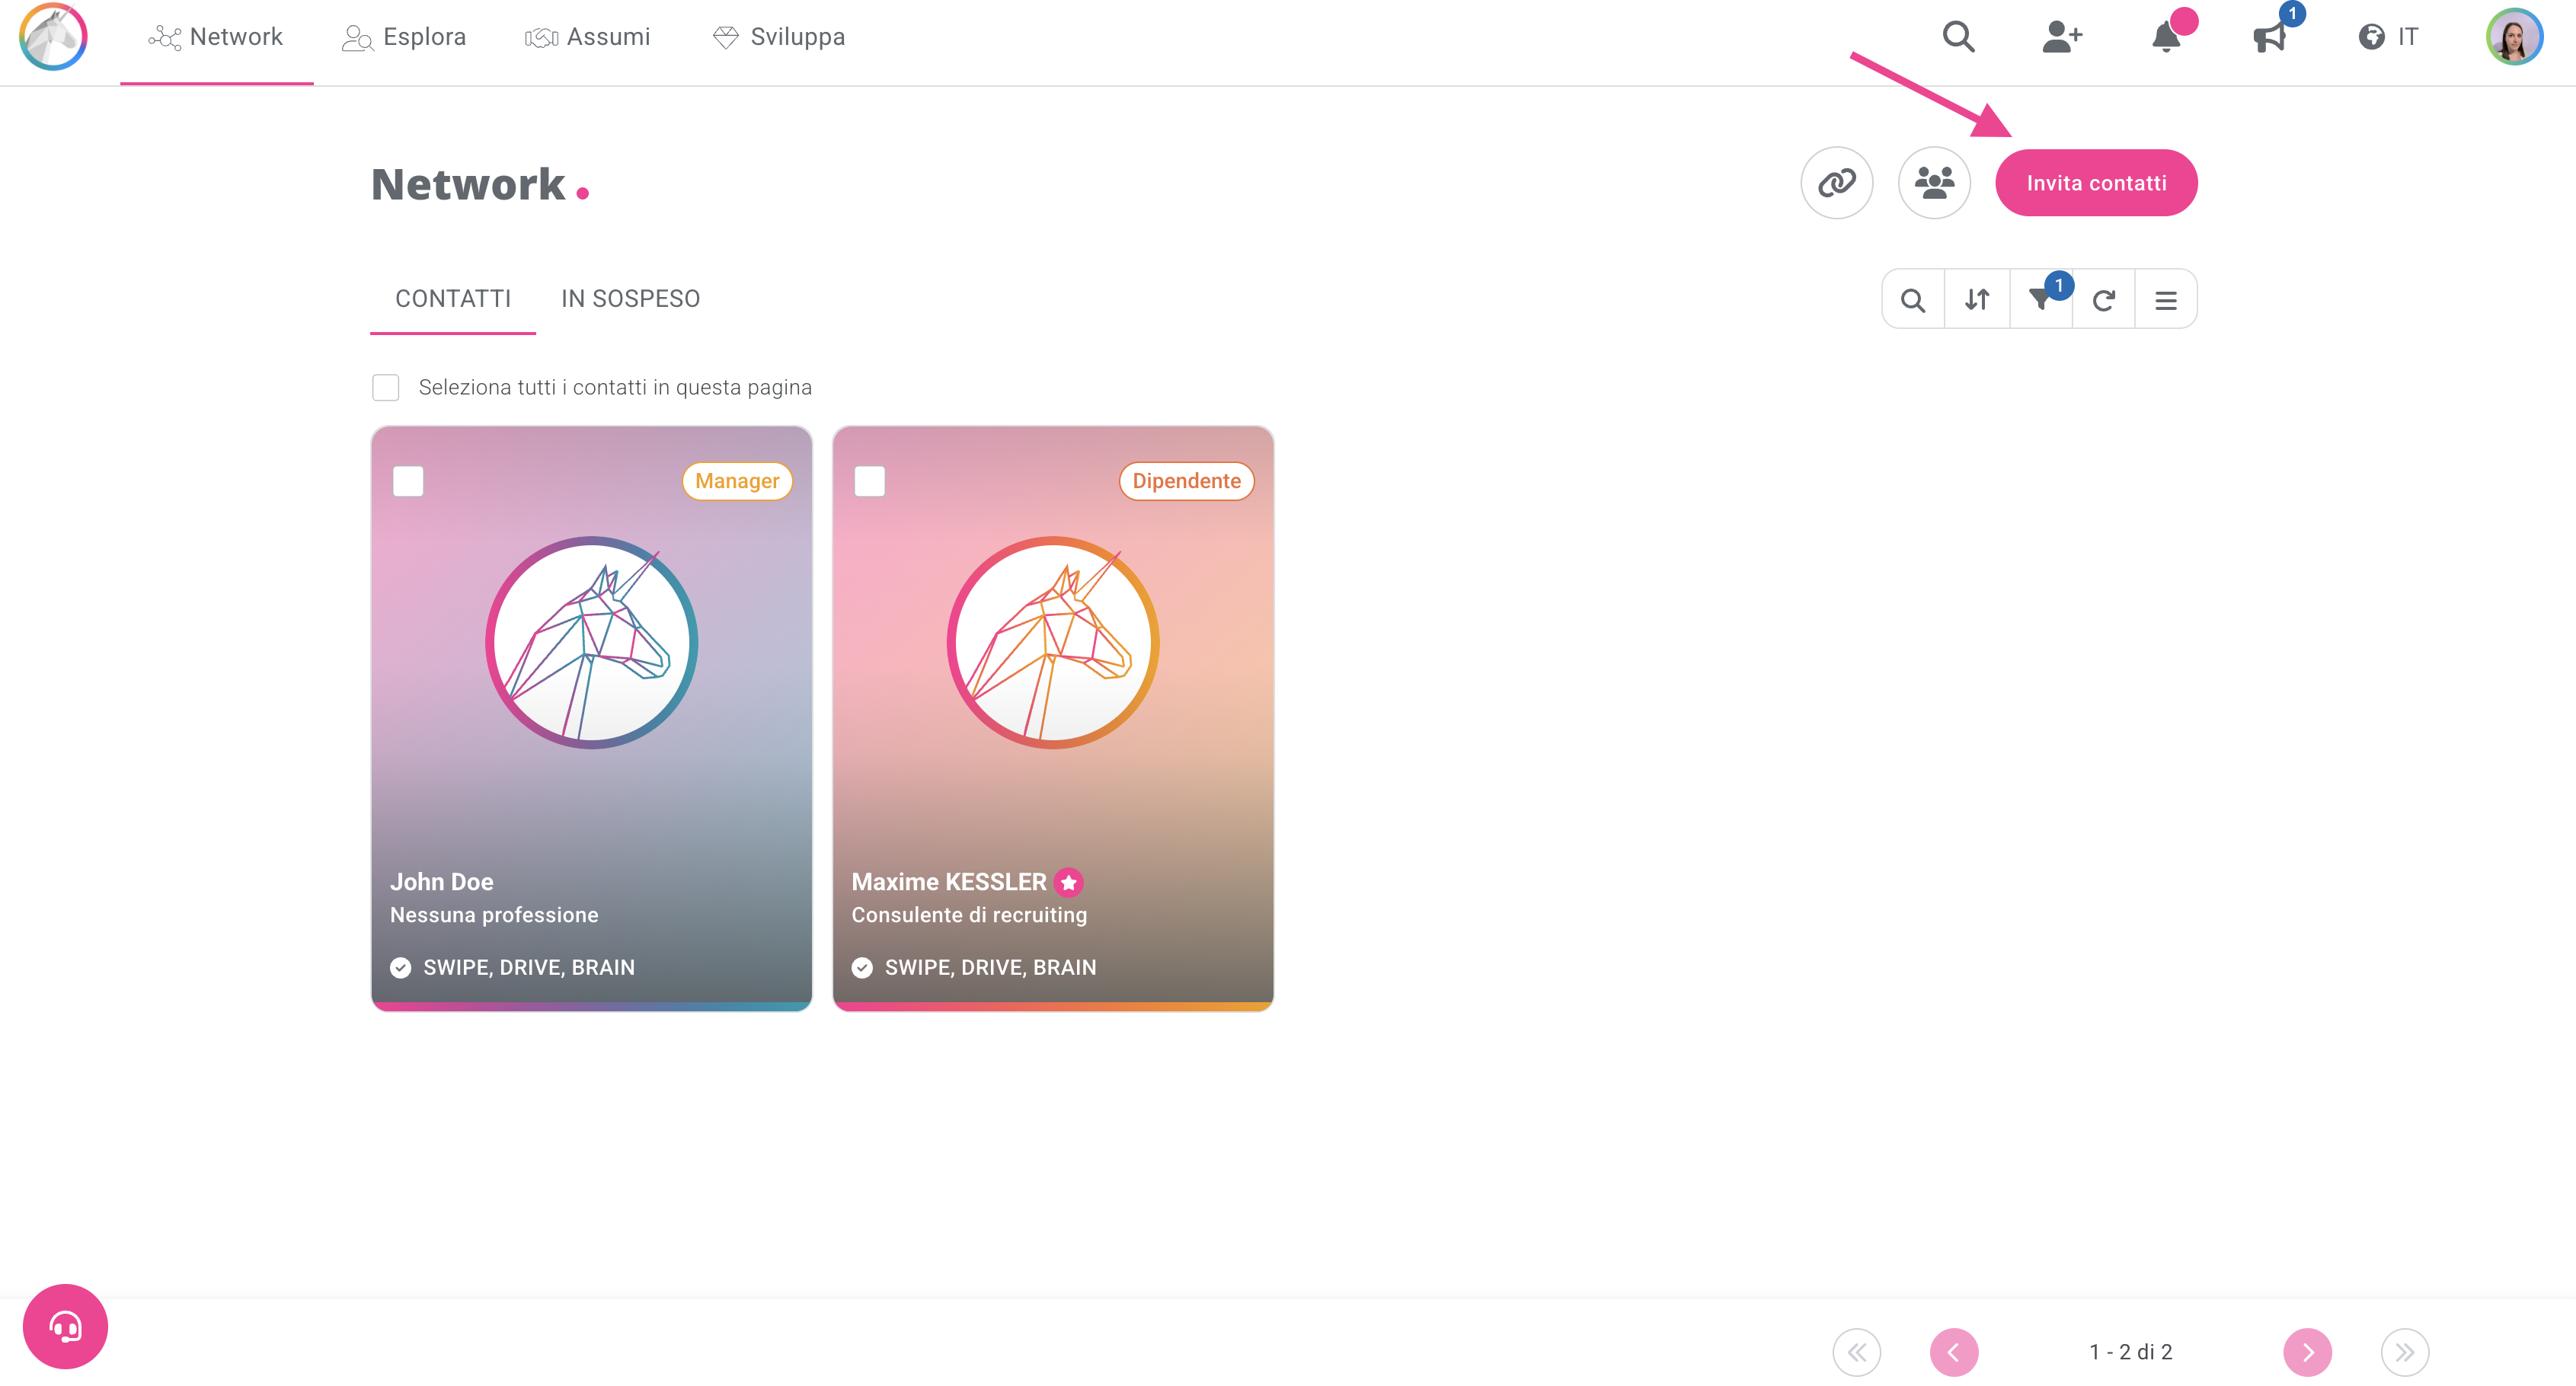The image size is (2576, 1386).
Task: Open the support headset chat button
Action: pyautogui.click(x=65, y=1326)
